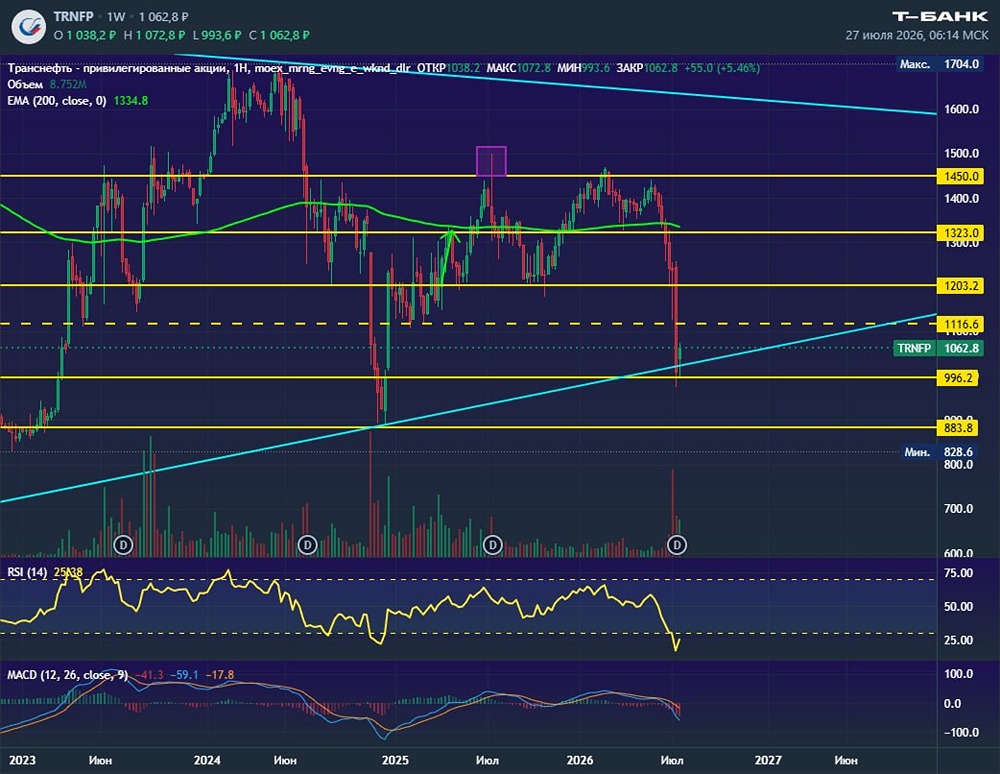Click the RSI (14) indicator legend
The height and width of the screenshot is (774, 1000).
tap(27, 572)
